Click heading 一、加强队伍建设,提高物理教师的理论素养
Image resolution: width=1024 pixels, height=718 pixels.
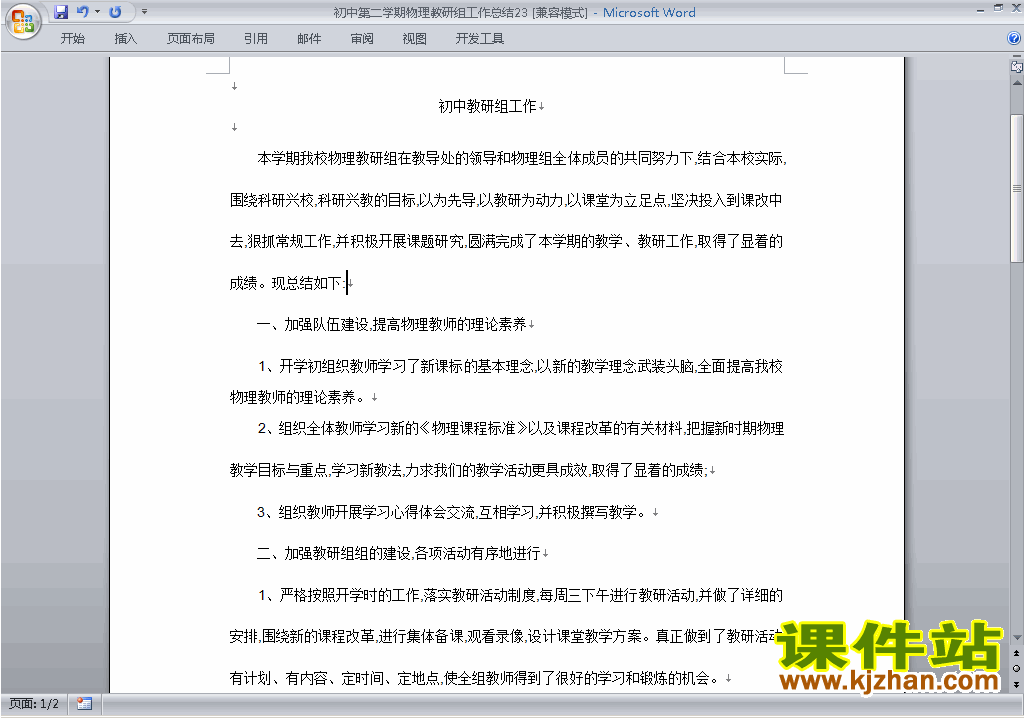[x=392, y=325]
